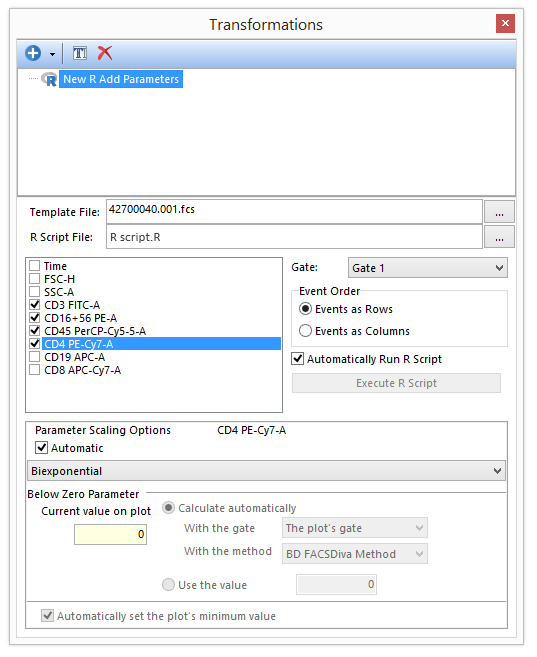The height and width of the screenshot is (657, 537).
Task: Select the SSC-A list row text
Action: point(59,292)
